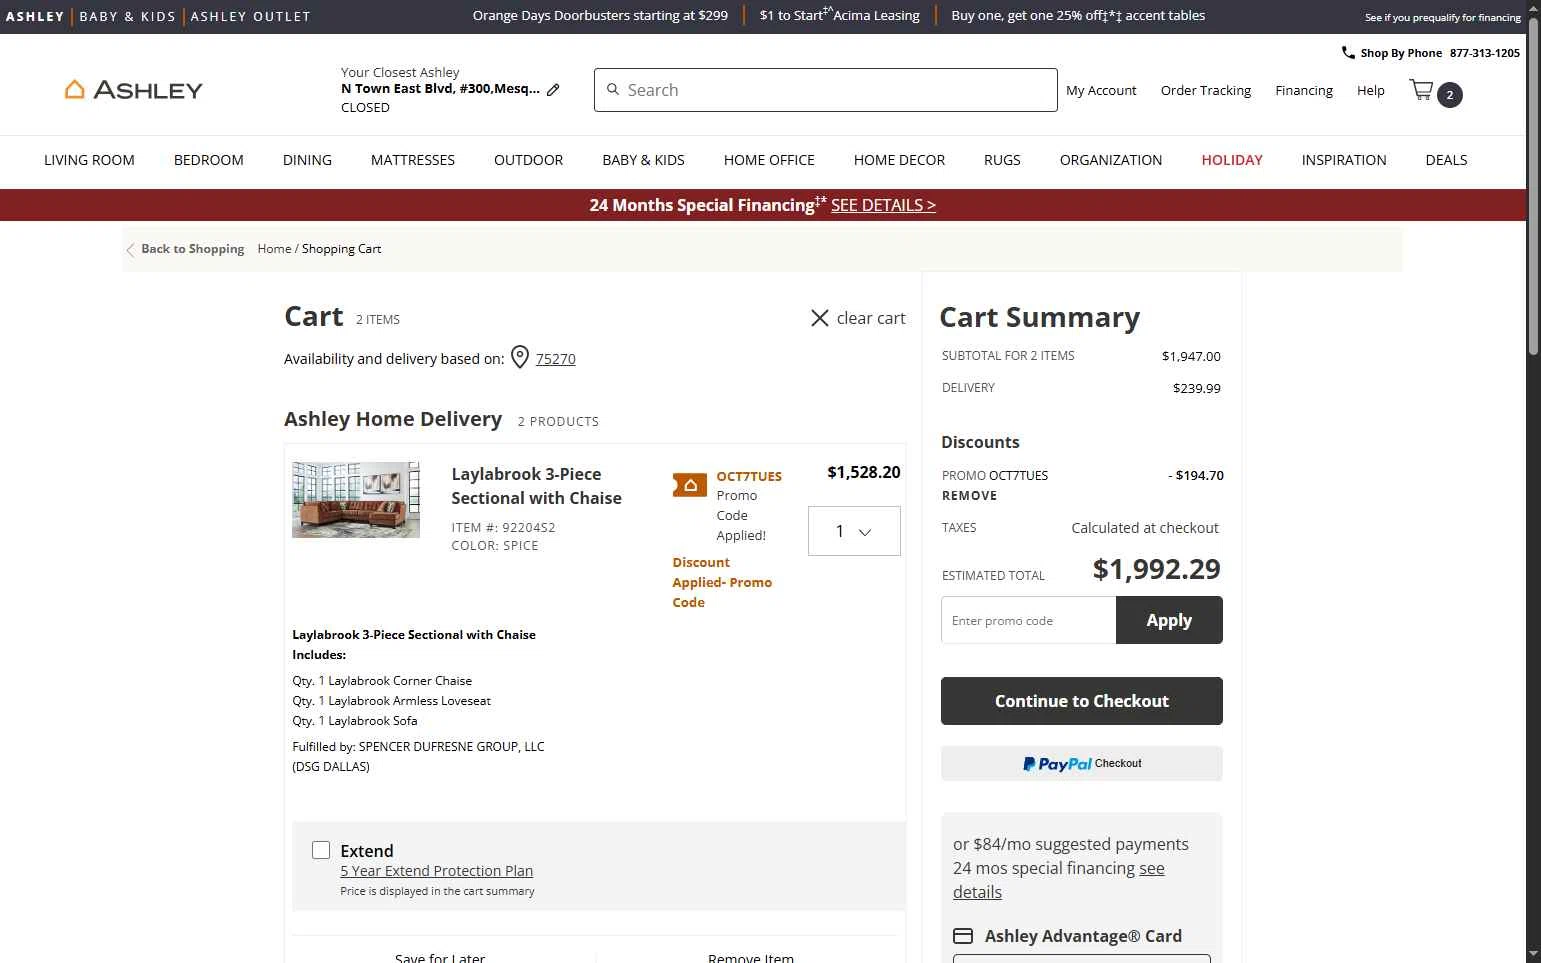
Task: Open the Mattresses navigation menu
Action: [412, 160]
